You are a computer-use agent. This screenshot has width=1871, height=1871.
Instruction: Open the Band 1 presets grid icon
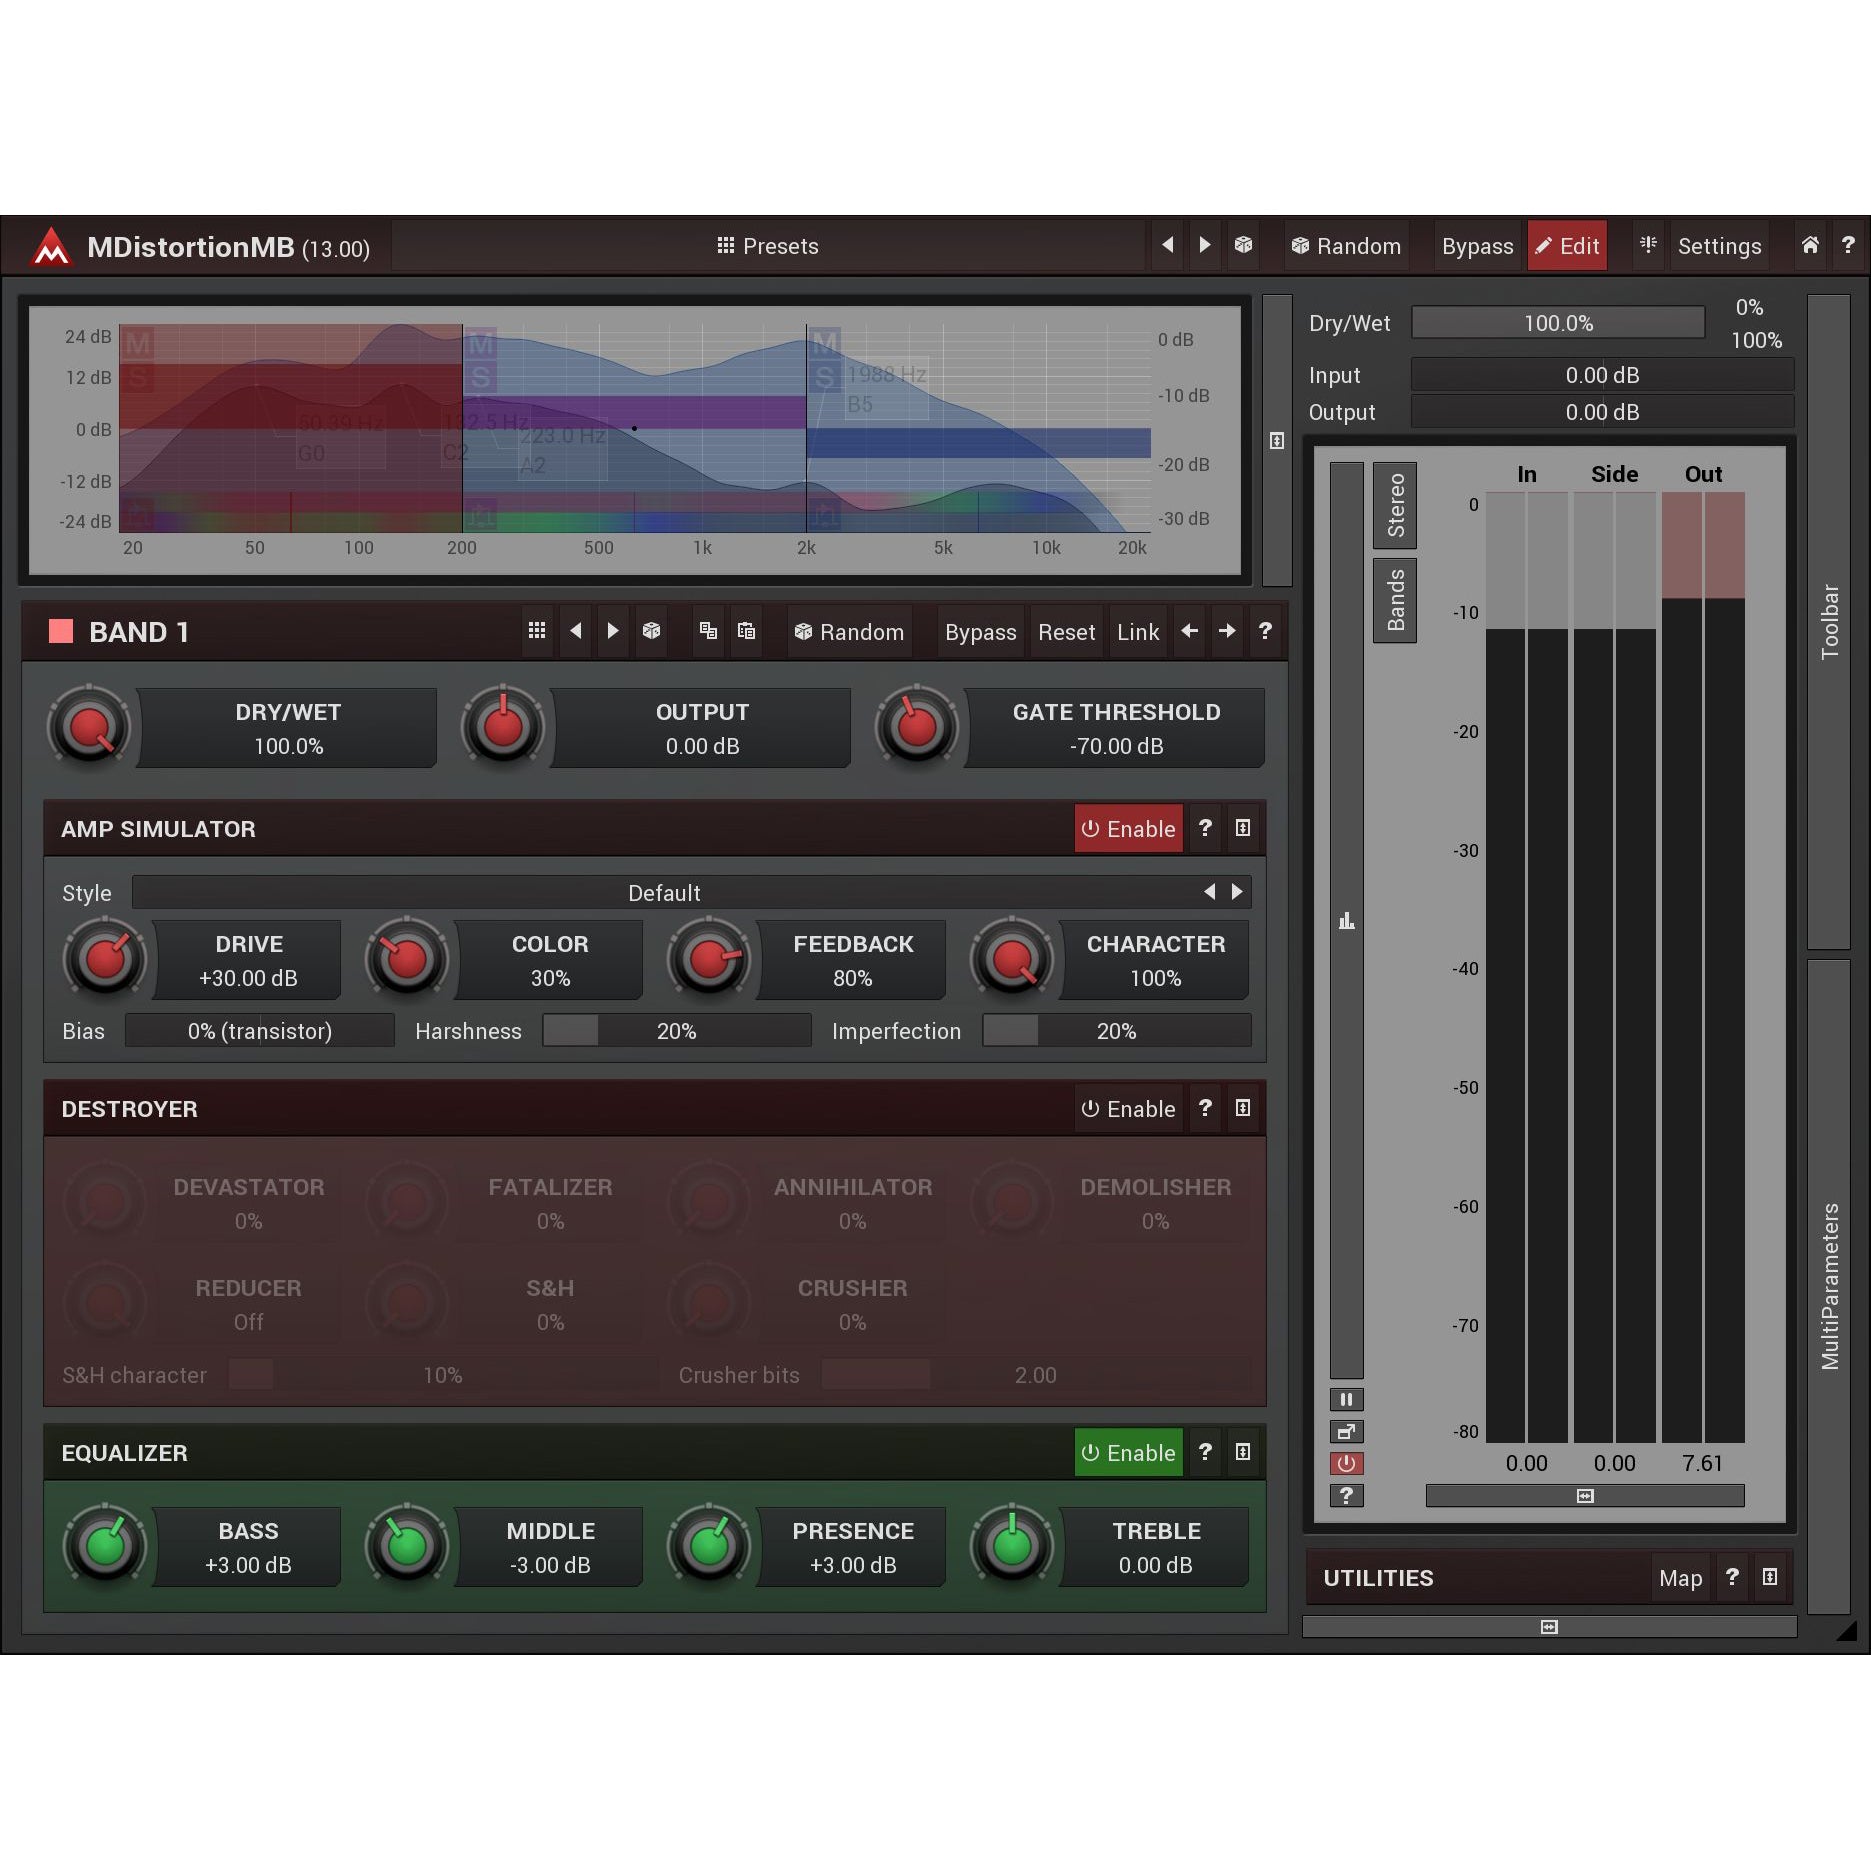coord(537,631)
